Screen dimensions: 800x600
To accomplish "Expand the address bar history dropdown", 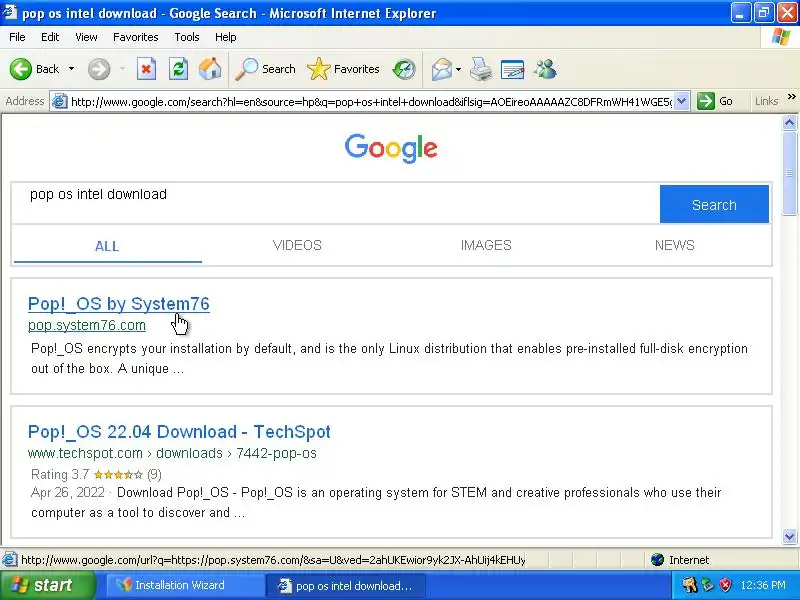I will (x=682, y=102).
